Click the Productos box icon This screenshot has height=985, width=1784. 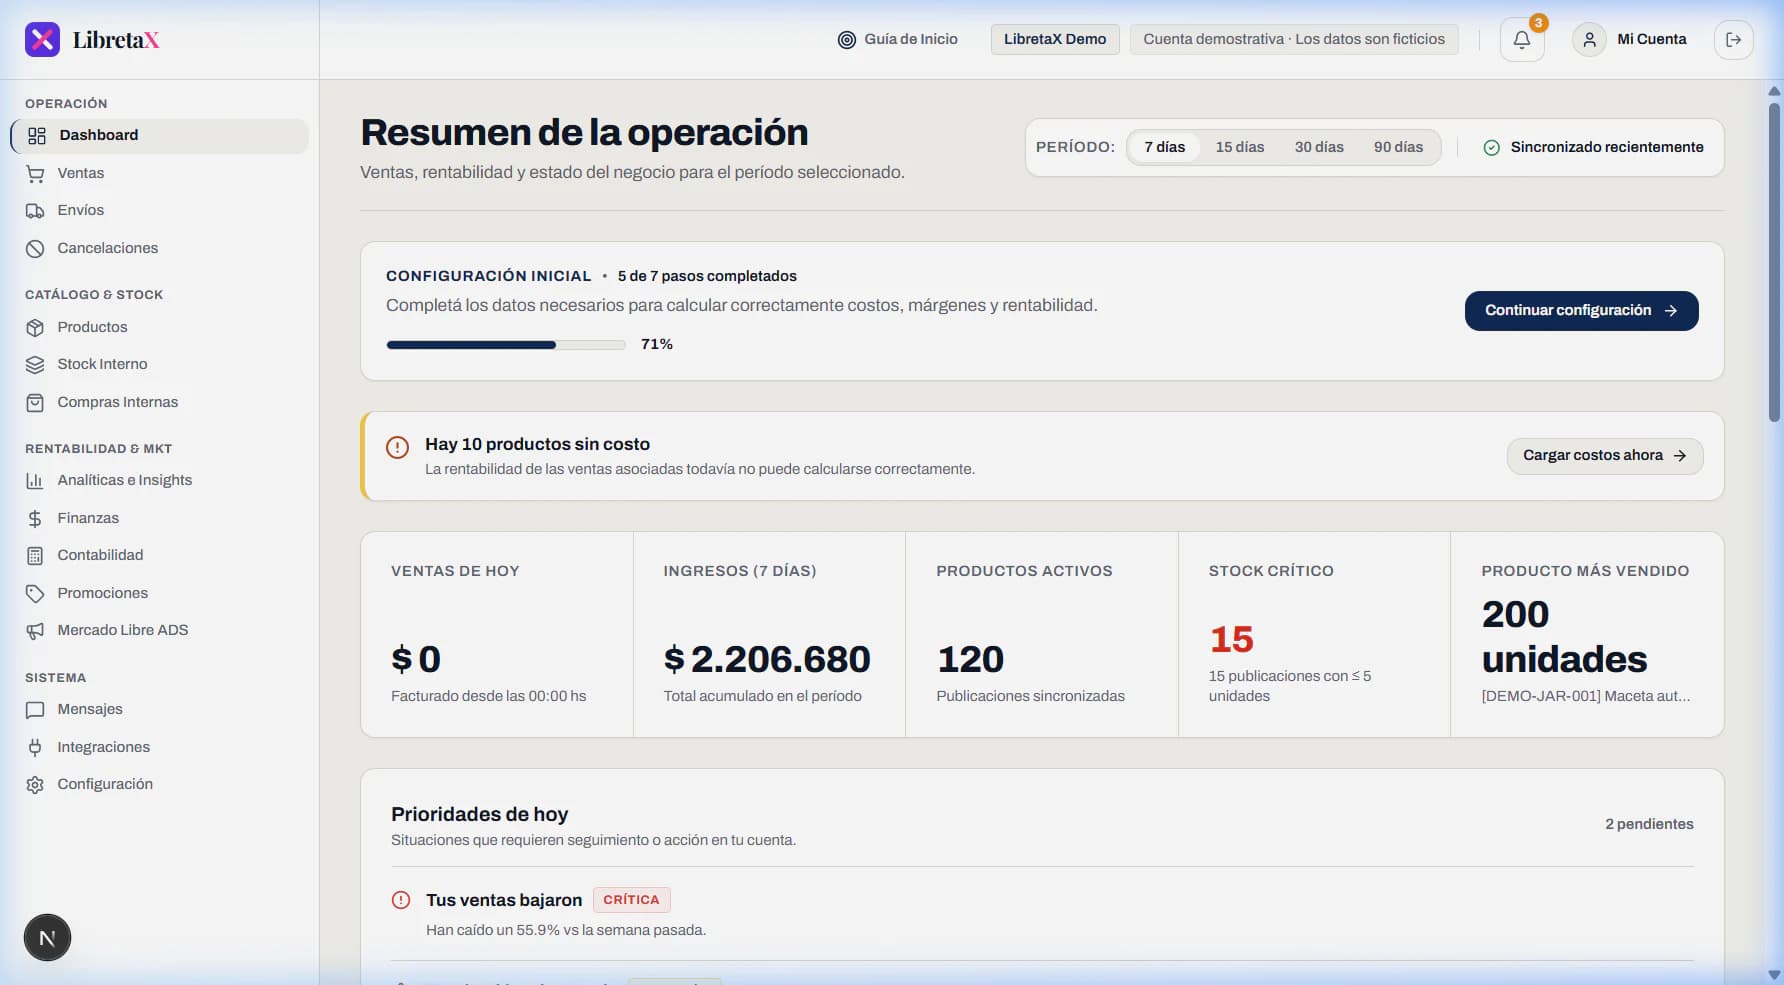coord(35,328)
